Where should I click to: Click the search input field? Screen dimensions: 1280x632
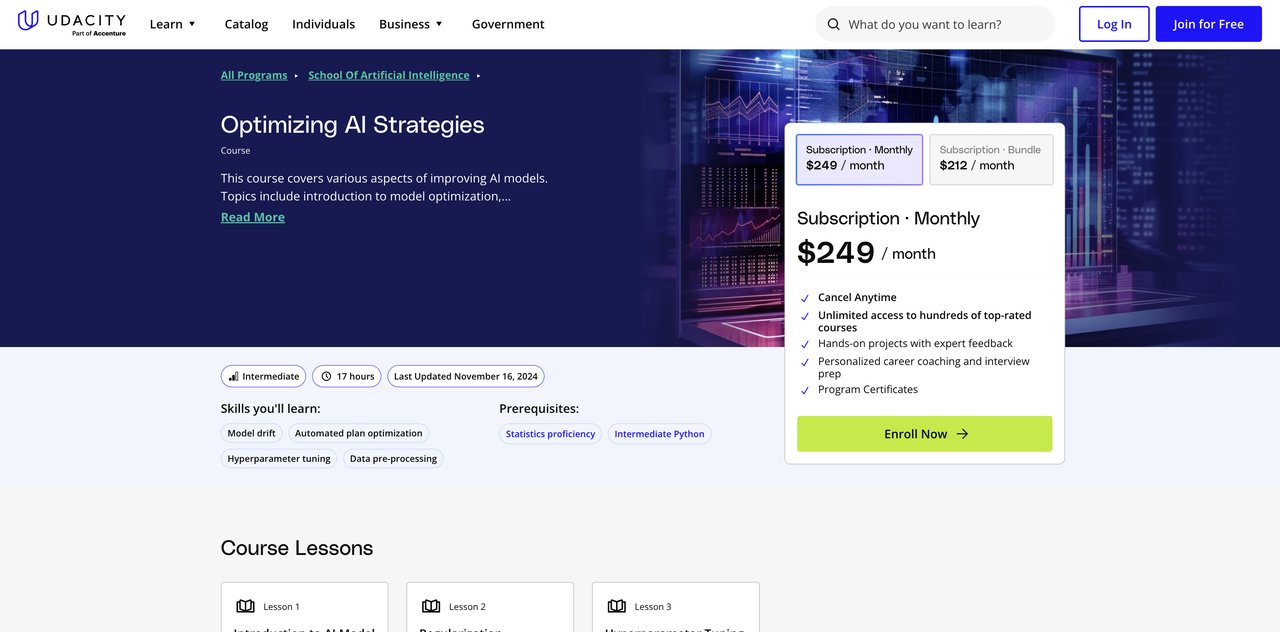935,24
